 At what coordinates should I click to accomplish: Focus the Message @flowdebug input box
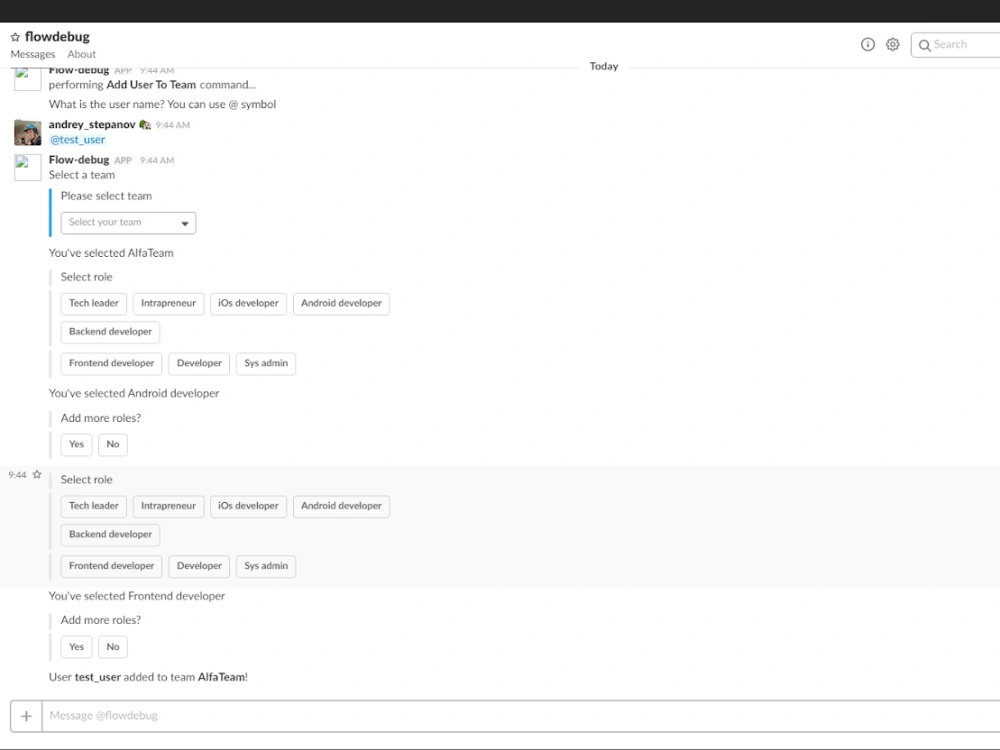(x=520, y=716)
